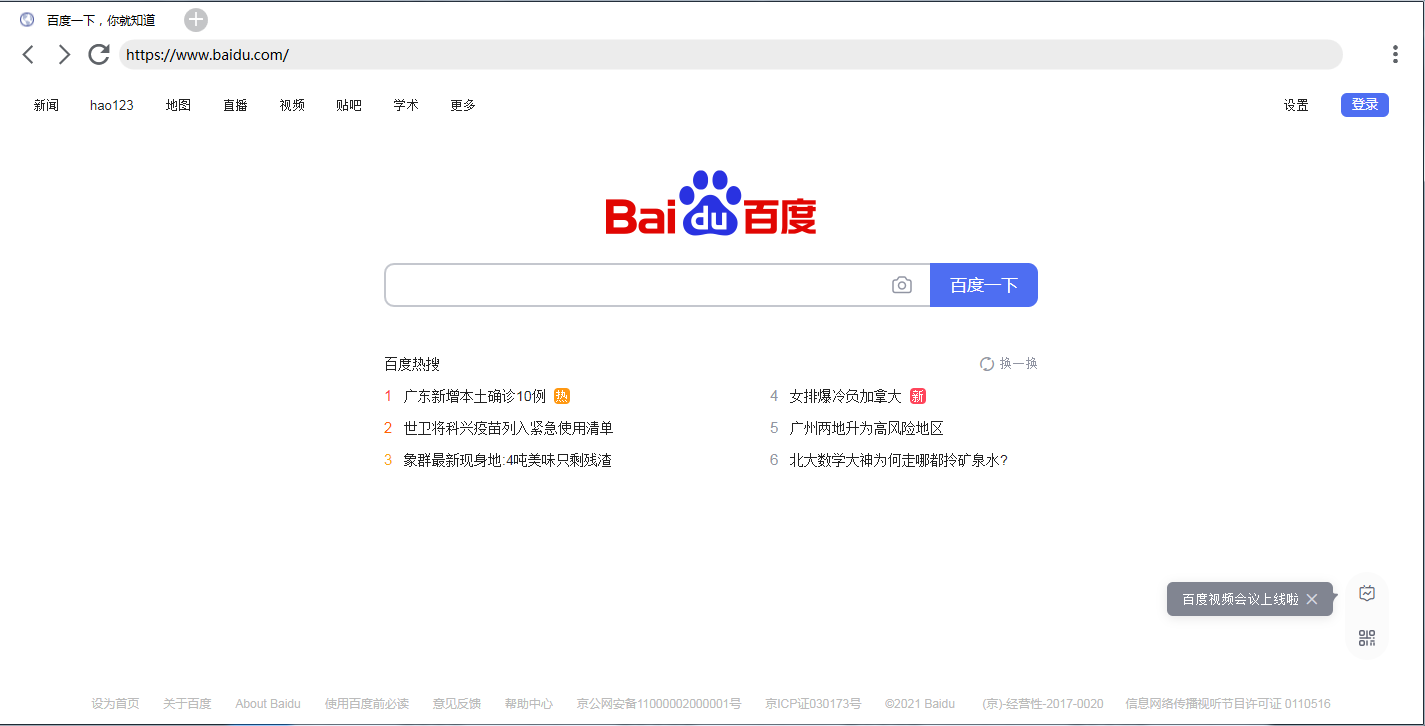This screenshot has width=1425, height=726.
Task: Open hot search 北大数学大神为何走哪都拎矿泉水
Action: [898, 460]
